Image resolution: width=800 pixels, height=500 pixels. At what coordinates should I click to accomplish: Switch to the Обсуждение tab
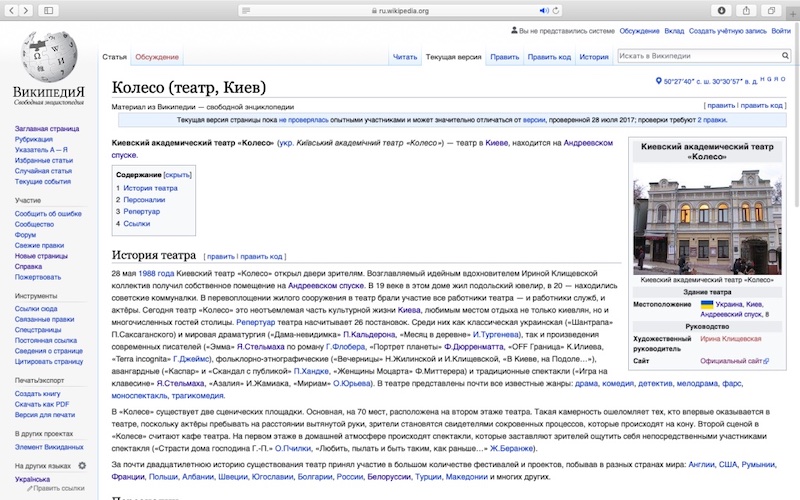157,57
